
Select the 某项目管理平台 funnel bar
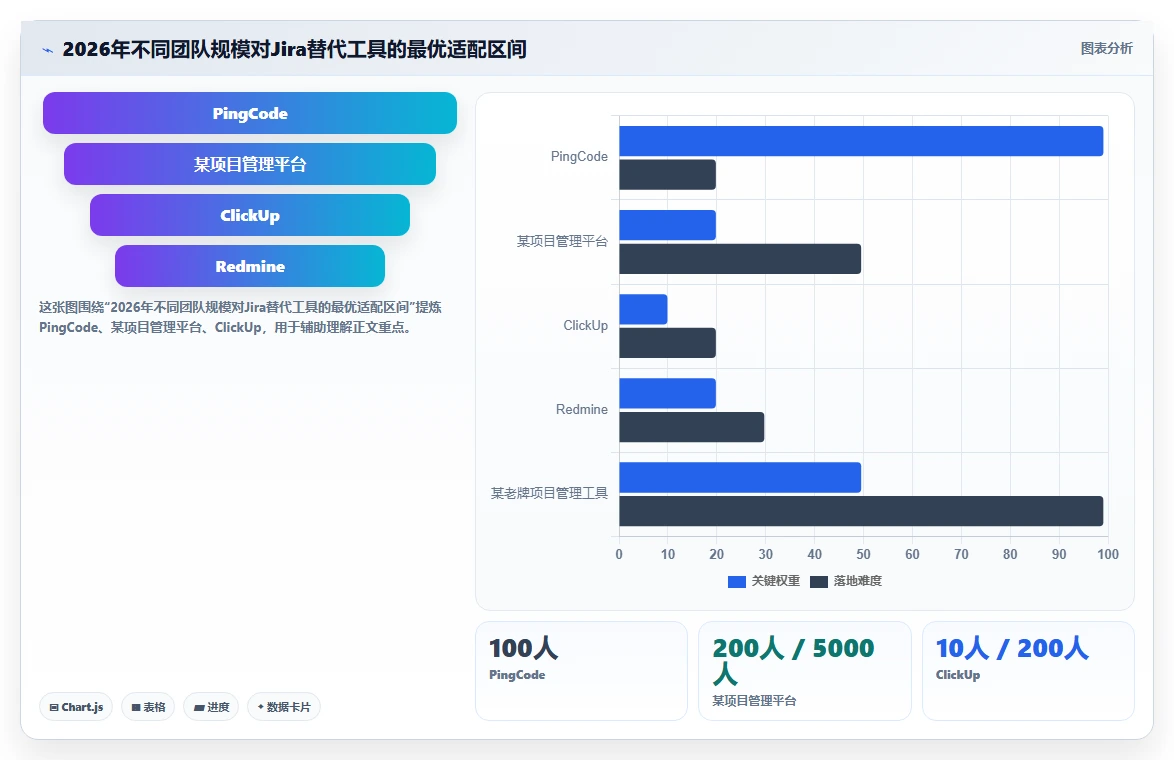pyautogui.click(x=250, y=164)
